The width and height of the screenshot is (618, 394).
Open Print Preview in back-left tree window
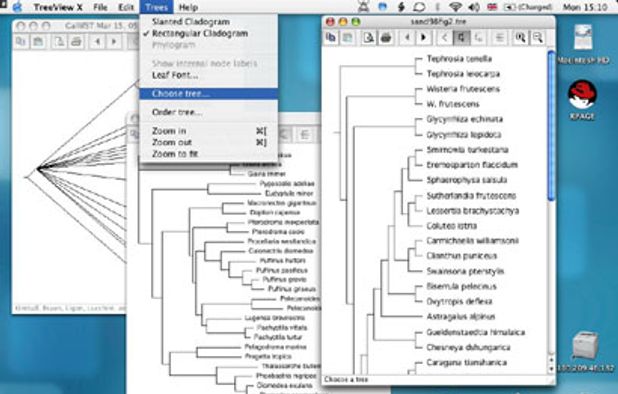coord(59,42)
